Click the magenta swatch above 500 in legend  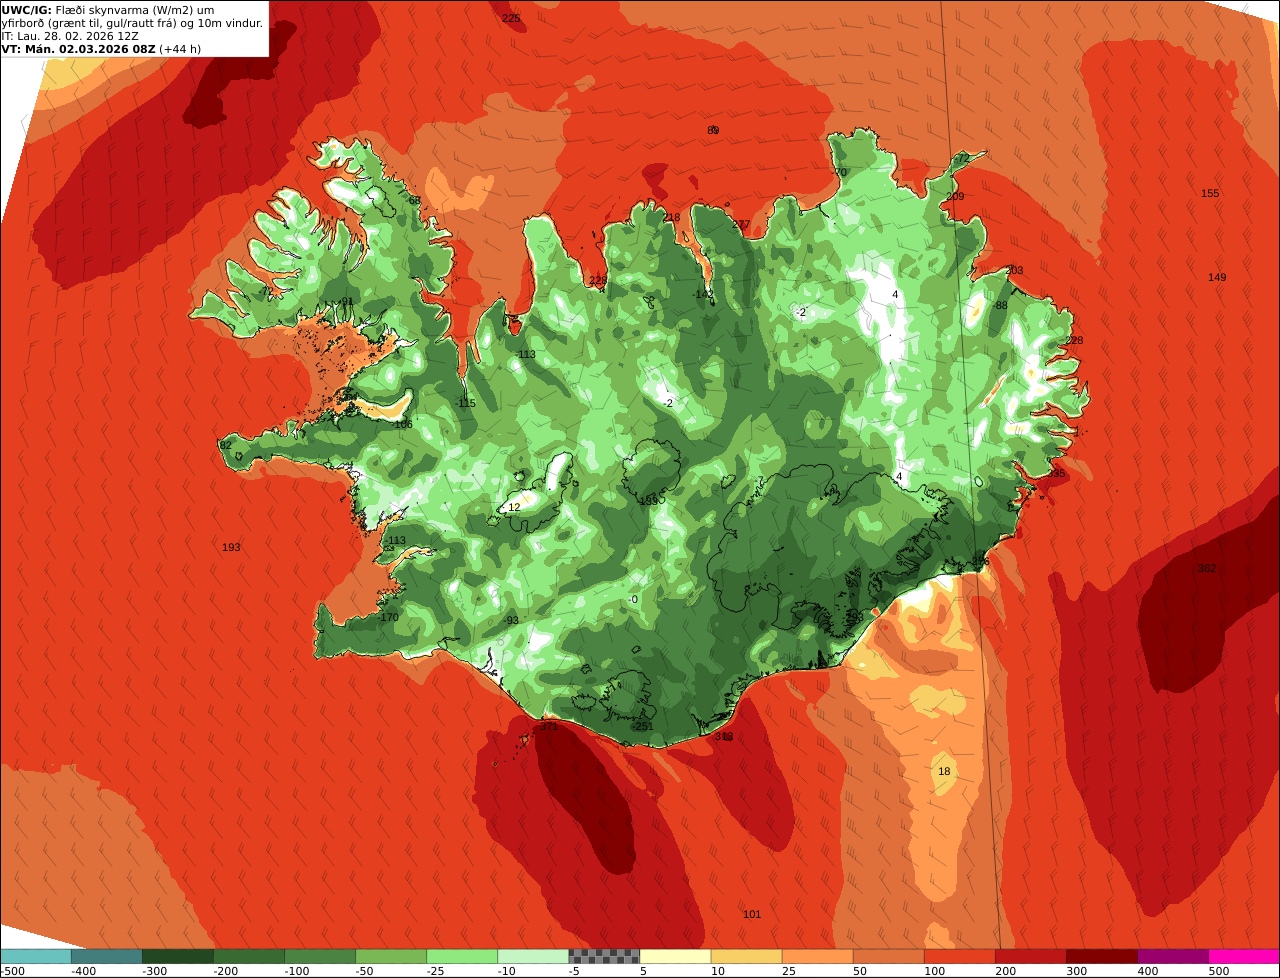pos(1244,956)
